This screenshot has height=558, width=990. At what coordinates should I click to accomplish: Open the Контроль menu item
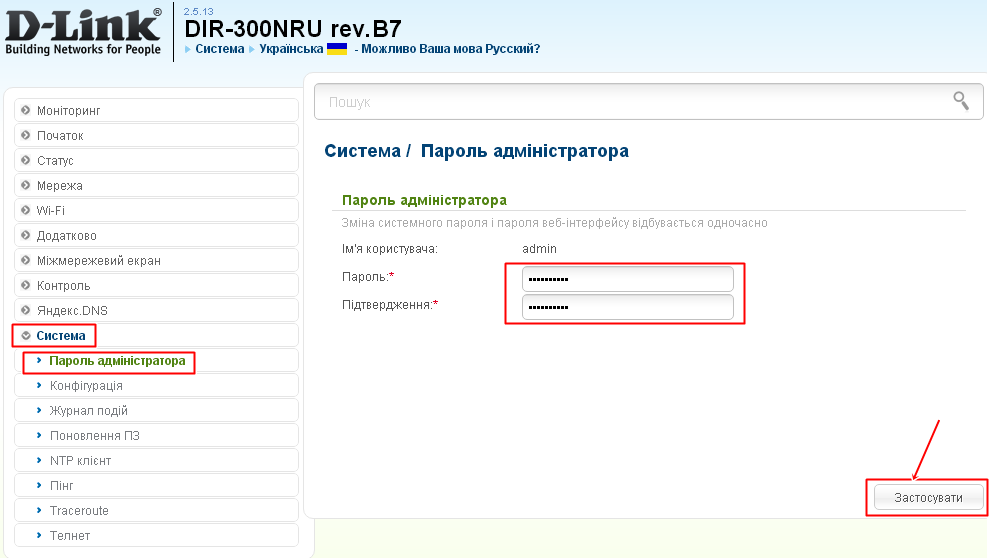coord(156,285)
